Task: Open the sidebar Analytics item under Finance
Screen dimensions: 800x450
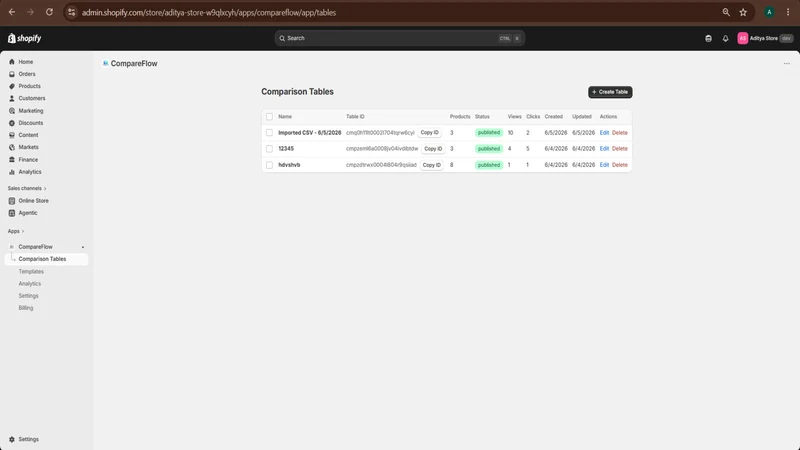Action: tap(30, 172)
